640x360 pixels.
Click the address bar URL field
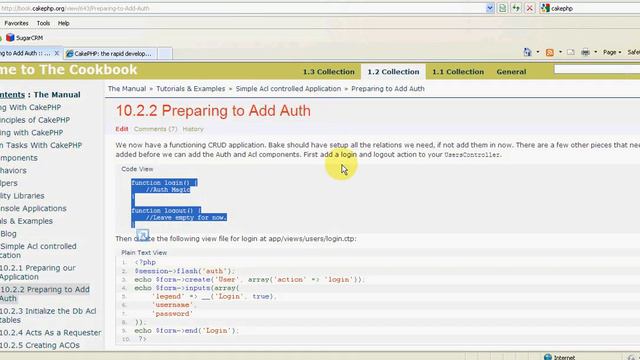point(243,8)
